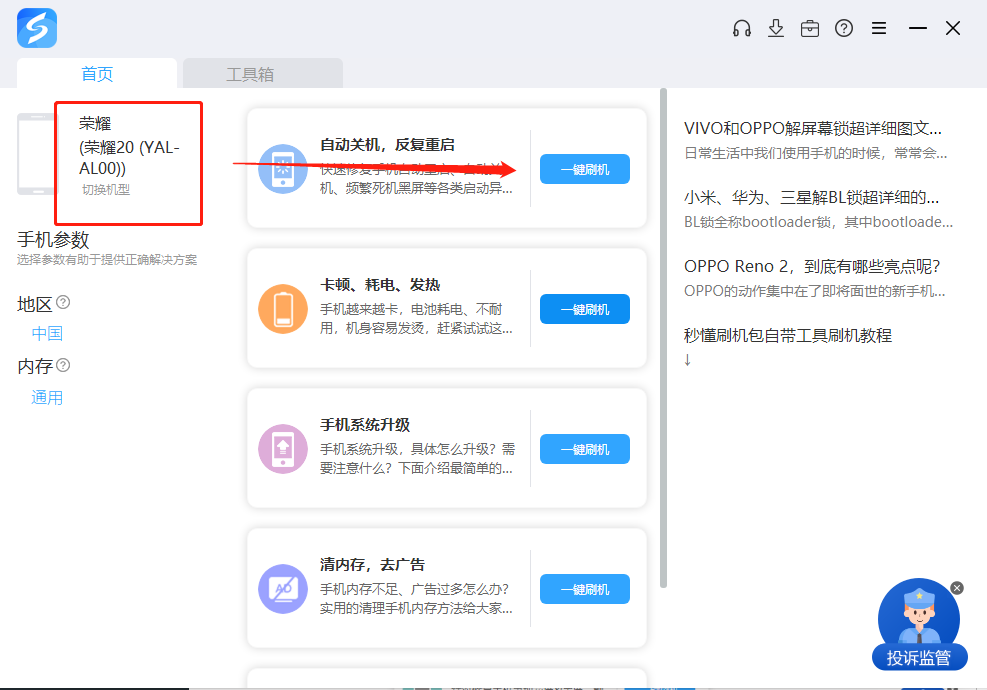The image size is (987, 690).
Task: Click the phone outline device image
Action: point(37,154)
